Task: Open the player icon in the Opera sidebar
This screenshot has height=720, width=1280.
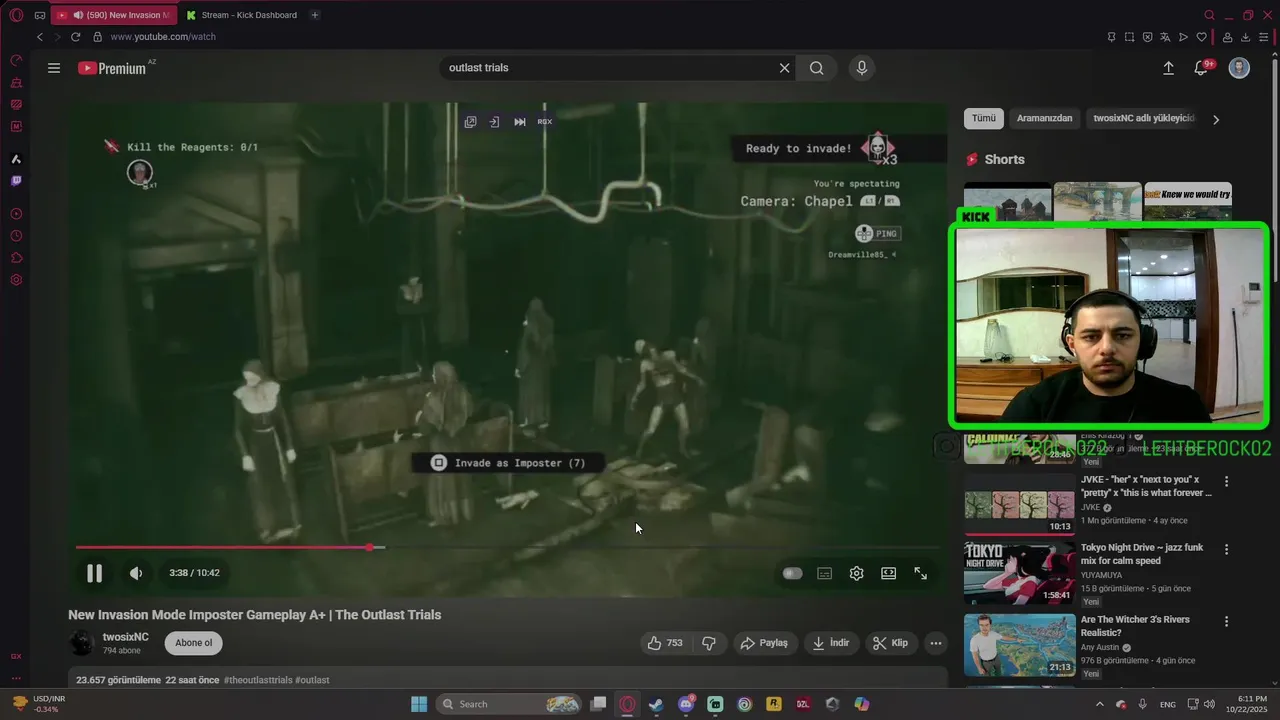Action: coord(16,214)
